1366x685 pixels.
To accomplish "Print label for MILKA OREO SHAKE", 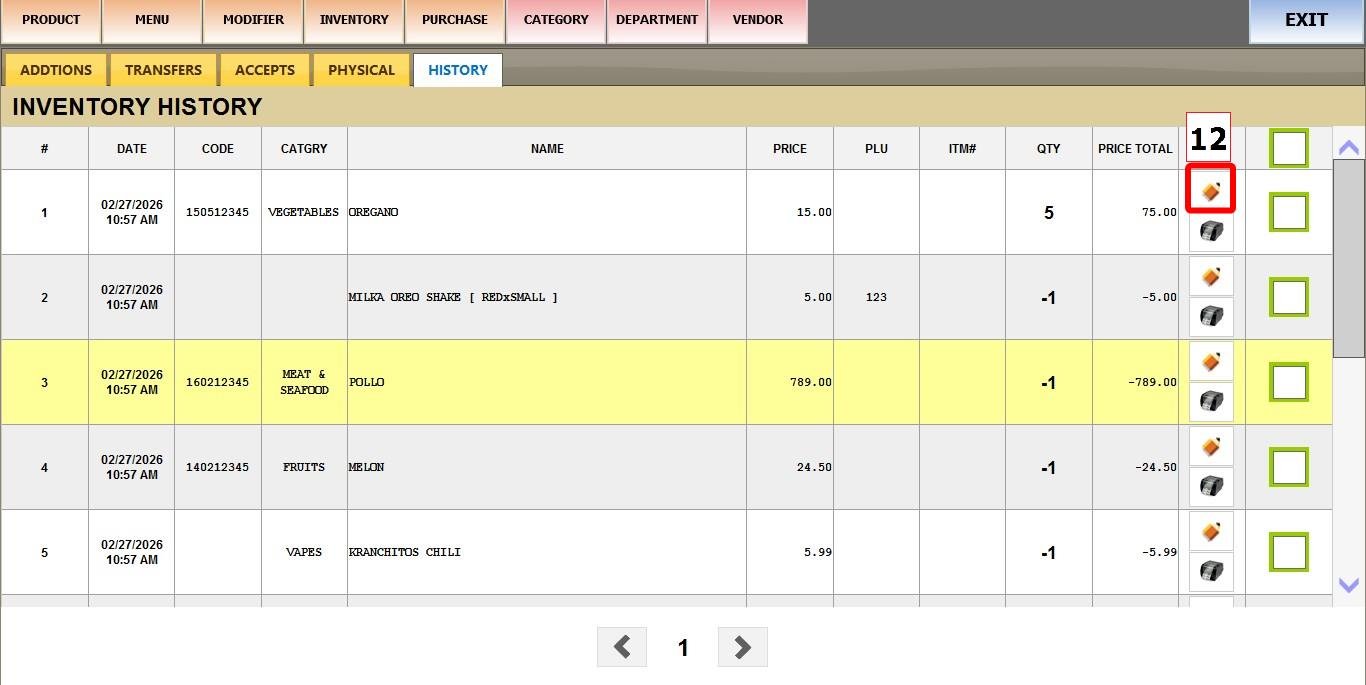I will pos(1210,317).
